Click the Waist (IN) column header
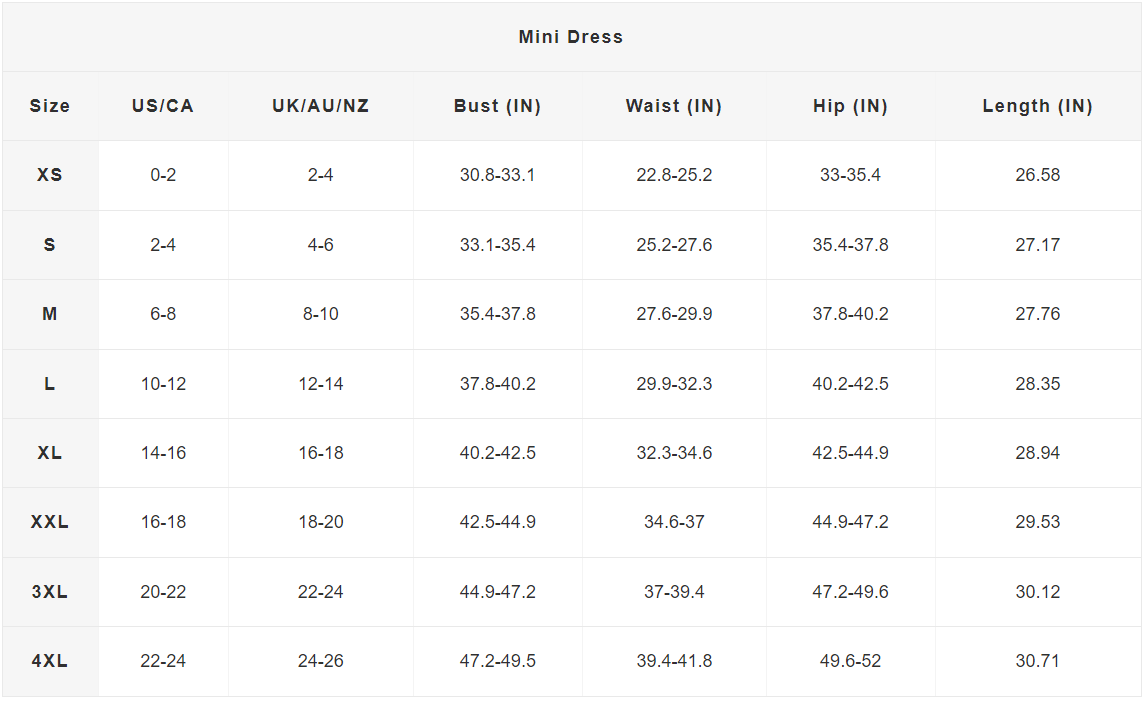The width and height of the screenshot is (1147, 703). tap(674, 106)
